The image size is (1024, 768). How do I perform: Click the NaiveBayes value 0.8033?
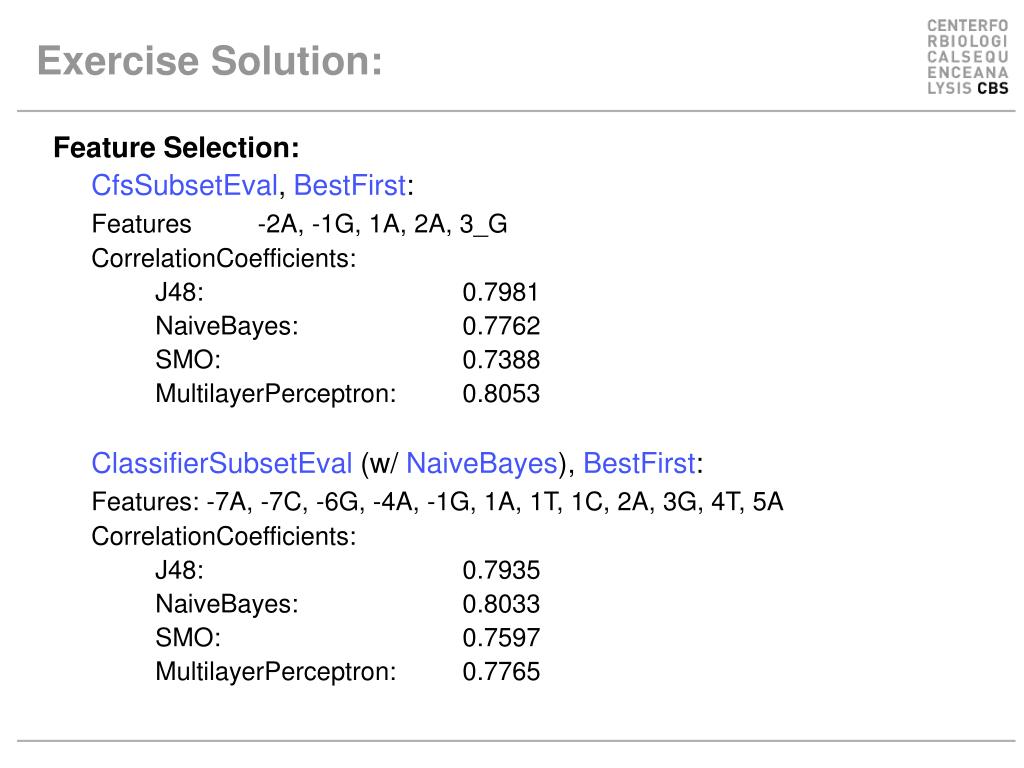click(x=501, y=604)
